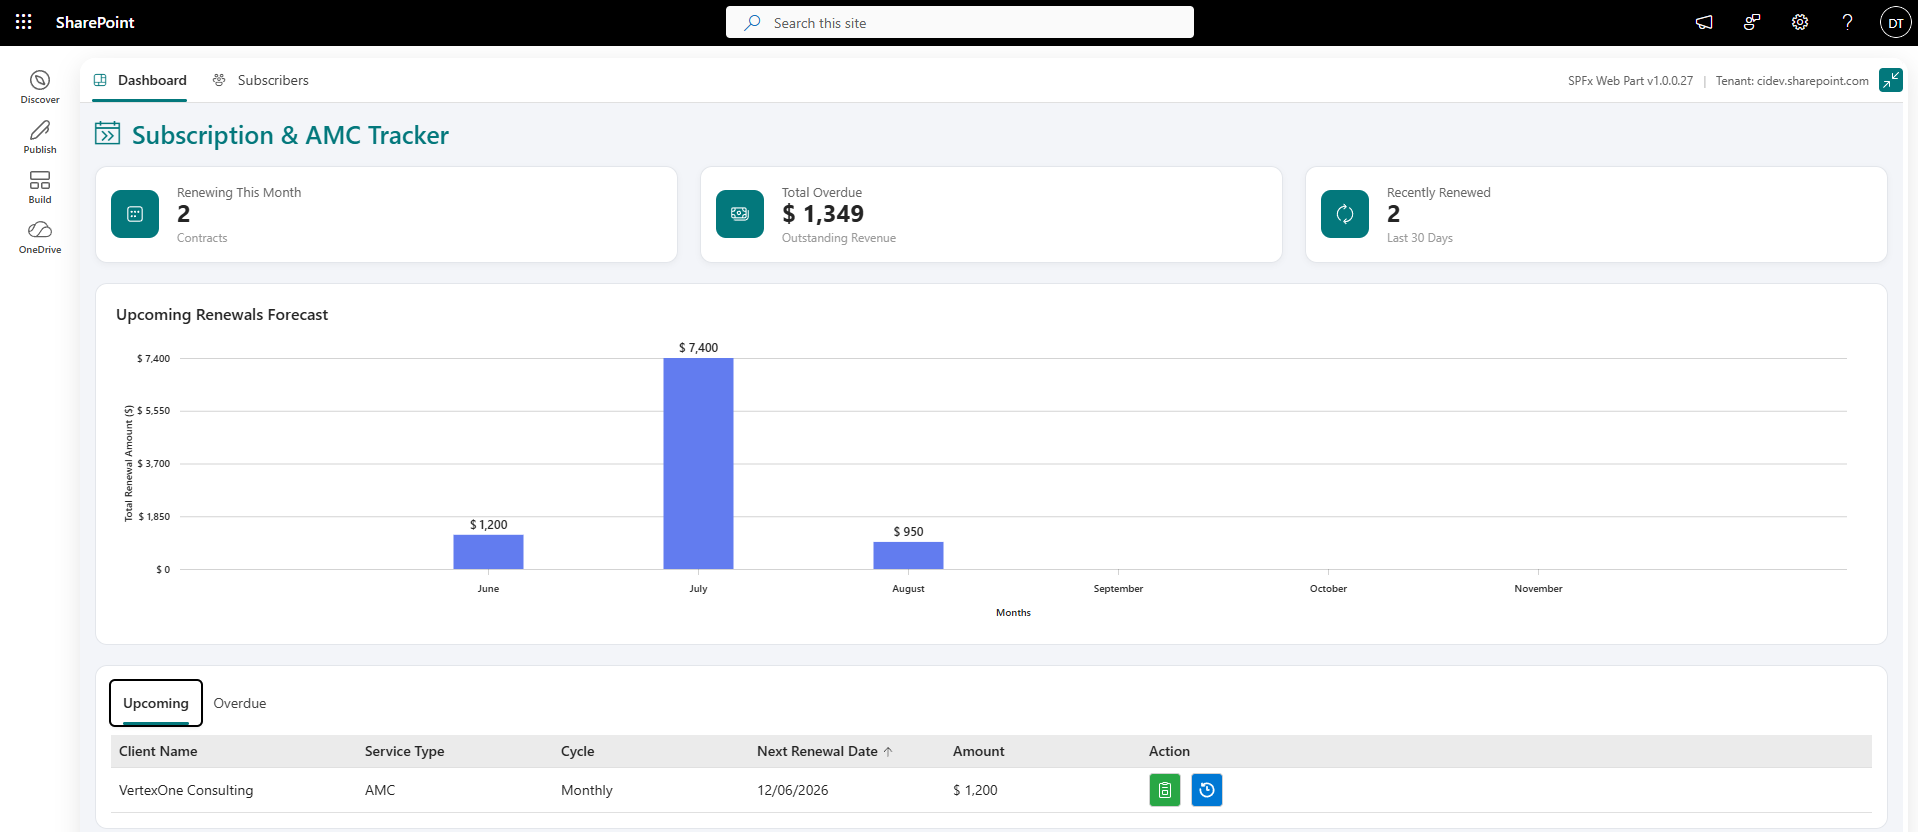Click the Renewing This Month card icon
Viewport: 1918px width, 832px height.
(x=135, y=214)
